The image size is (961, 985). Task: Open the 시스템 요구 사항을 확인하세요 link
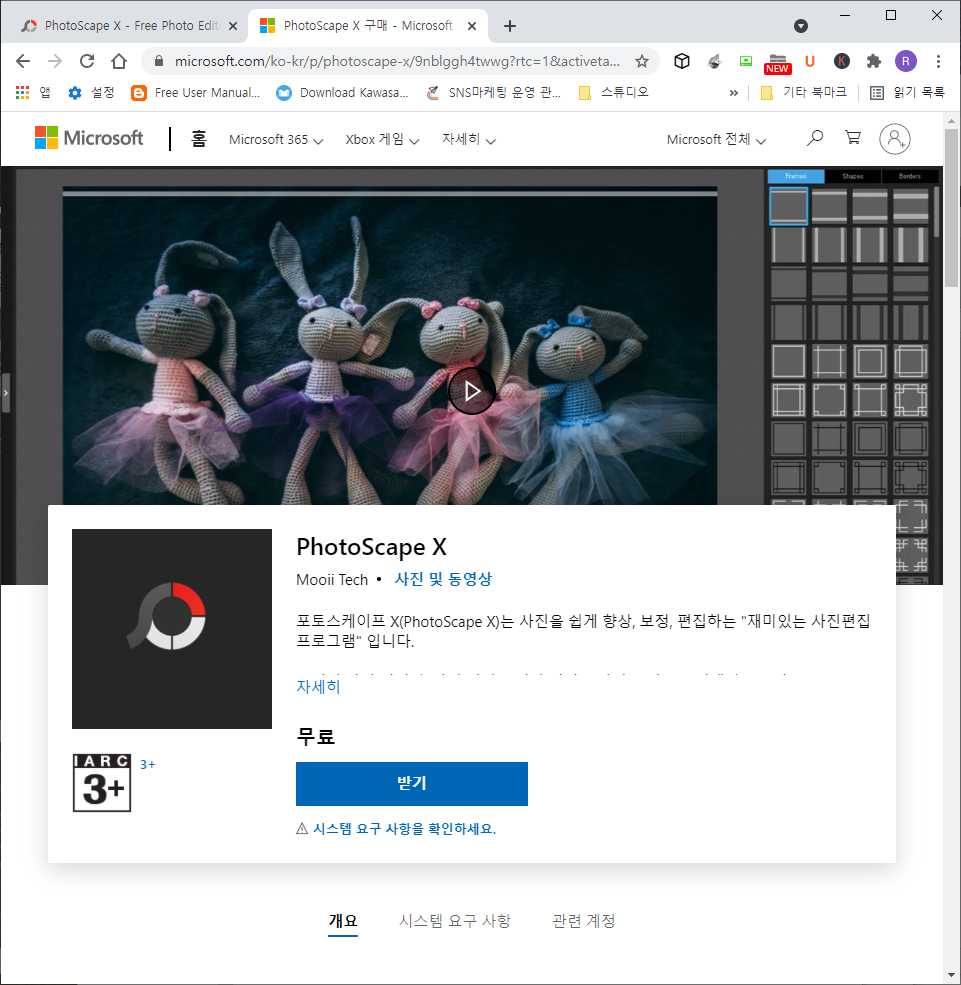click(404, 829)
